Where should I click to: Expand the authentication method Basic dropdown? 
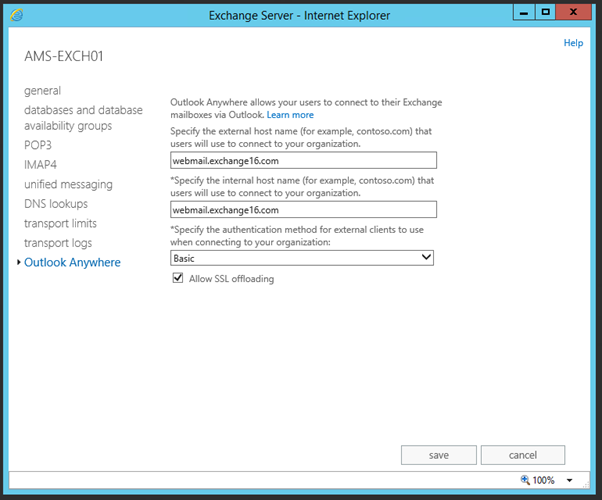point(426,258)
